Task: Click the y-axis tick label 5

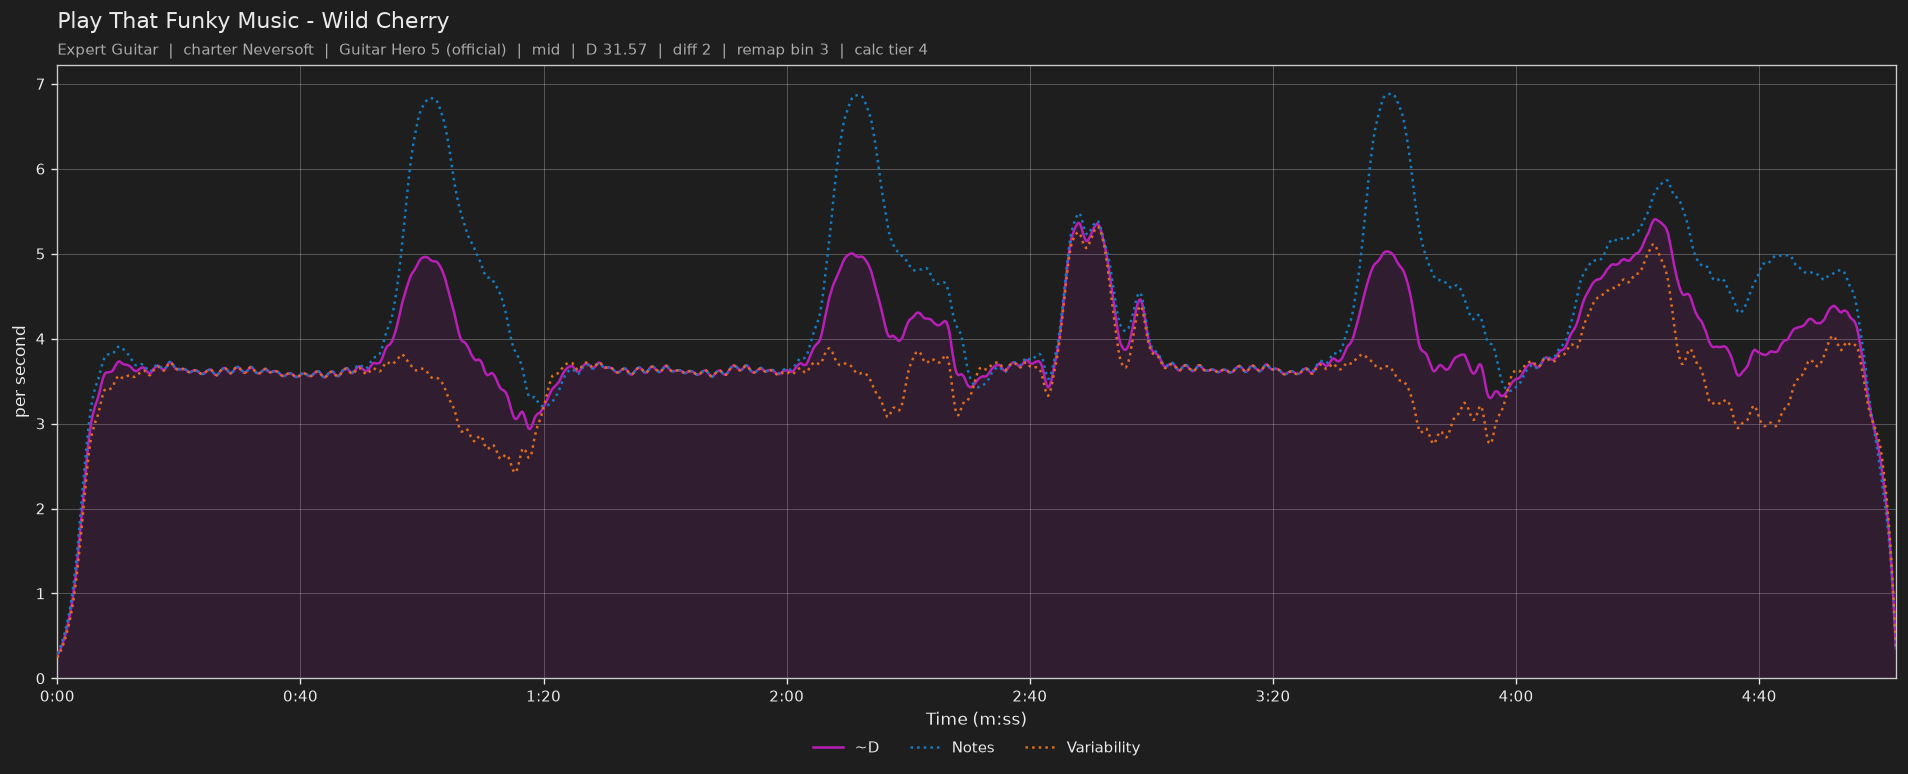Action: click(x=41, y=255)
